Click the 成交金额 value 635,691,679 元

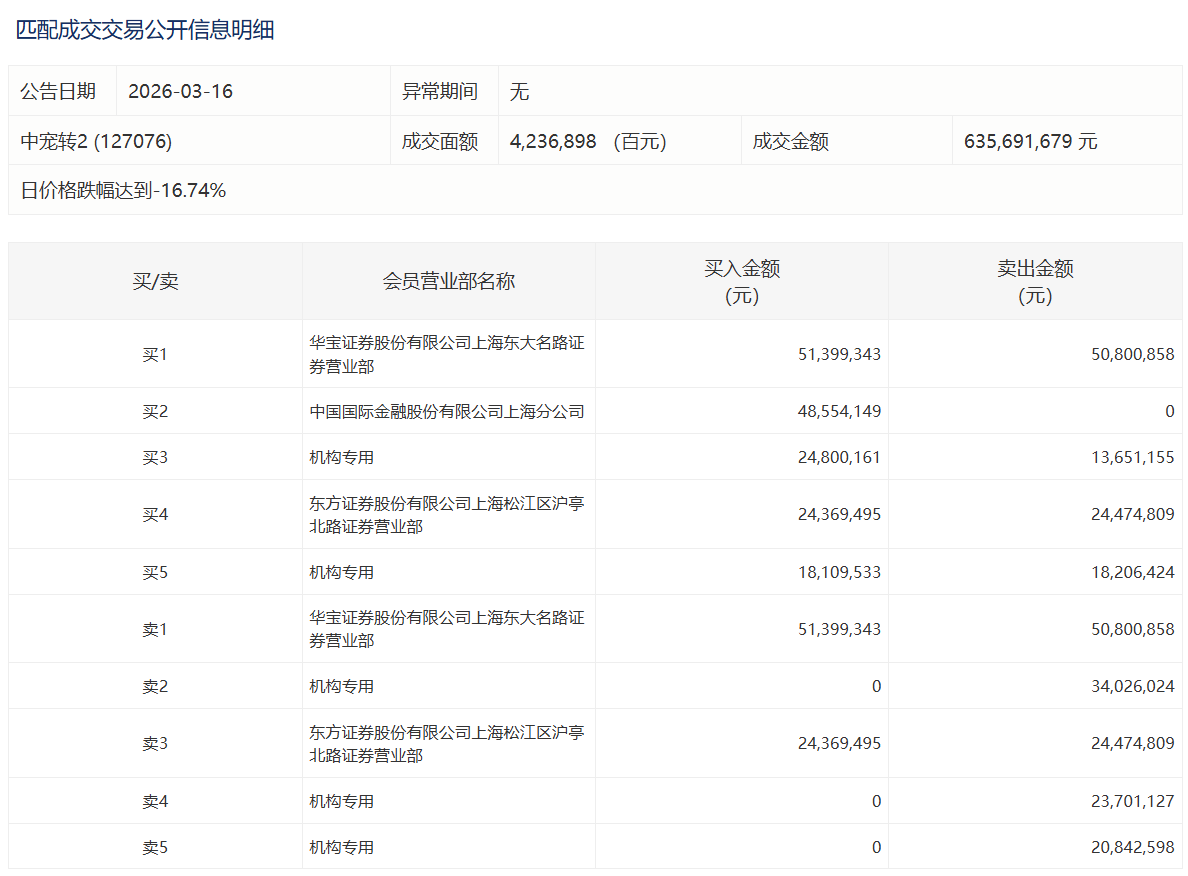coord(1030,141)
